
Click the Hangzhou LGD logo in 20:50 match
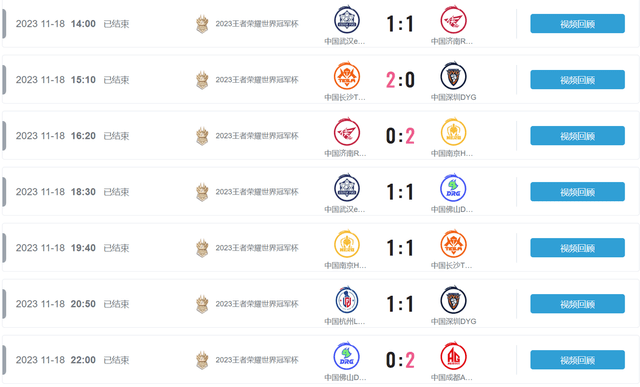tap(347, 300)
